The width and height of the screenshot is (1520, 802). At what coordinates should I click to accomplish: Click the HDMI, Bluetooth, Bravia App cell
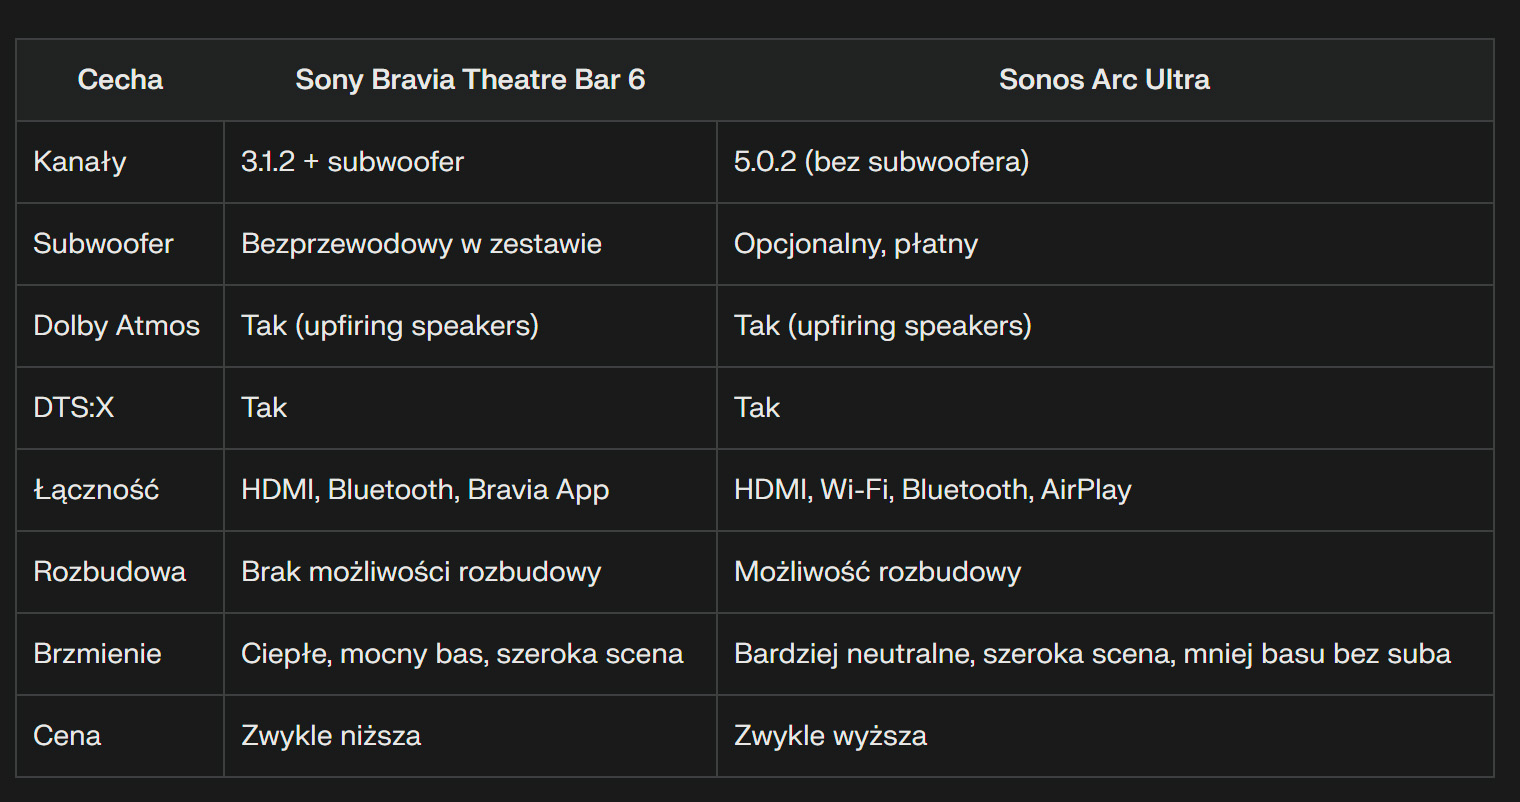[x=470, y=490]
